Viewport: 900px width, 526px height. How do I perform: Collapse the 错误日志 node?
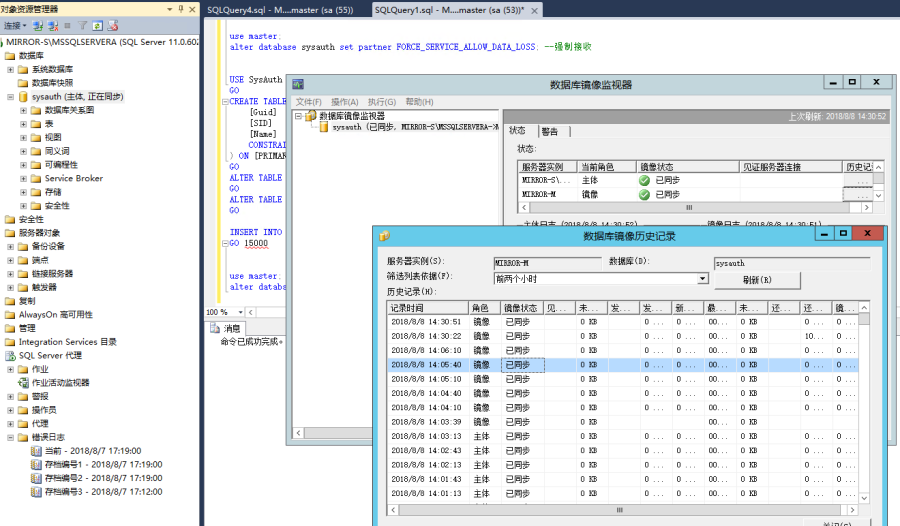[x=10, y=438]
